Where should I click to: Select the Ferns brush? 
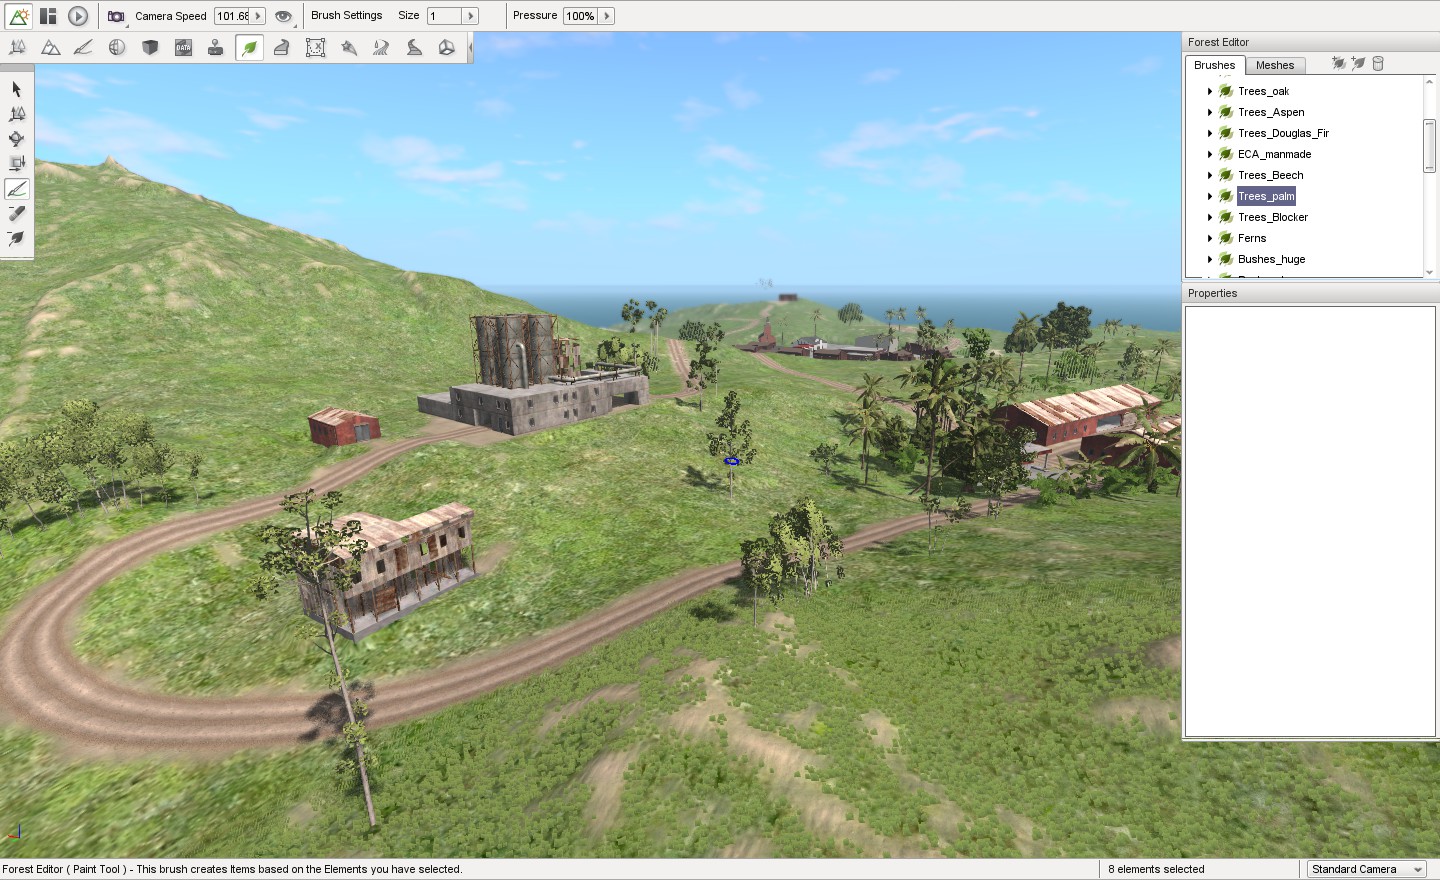point(1252,238)
